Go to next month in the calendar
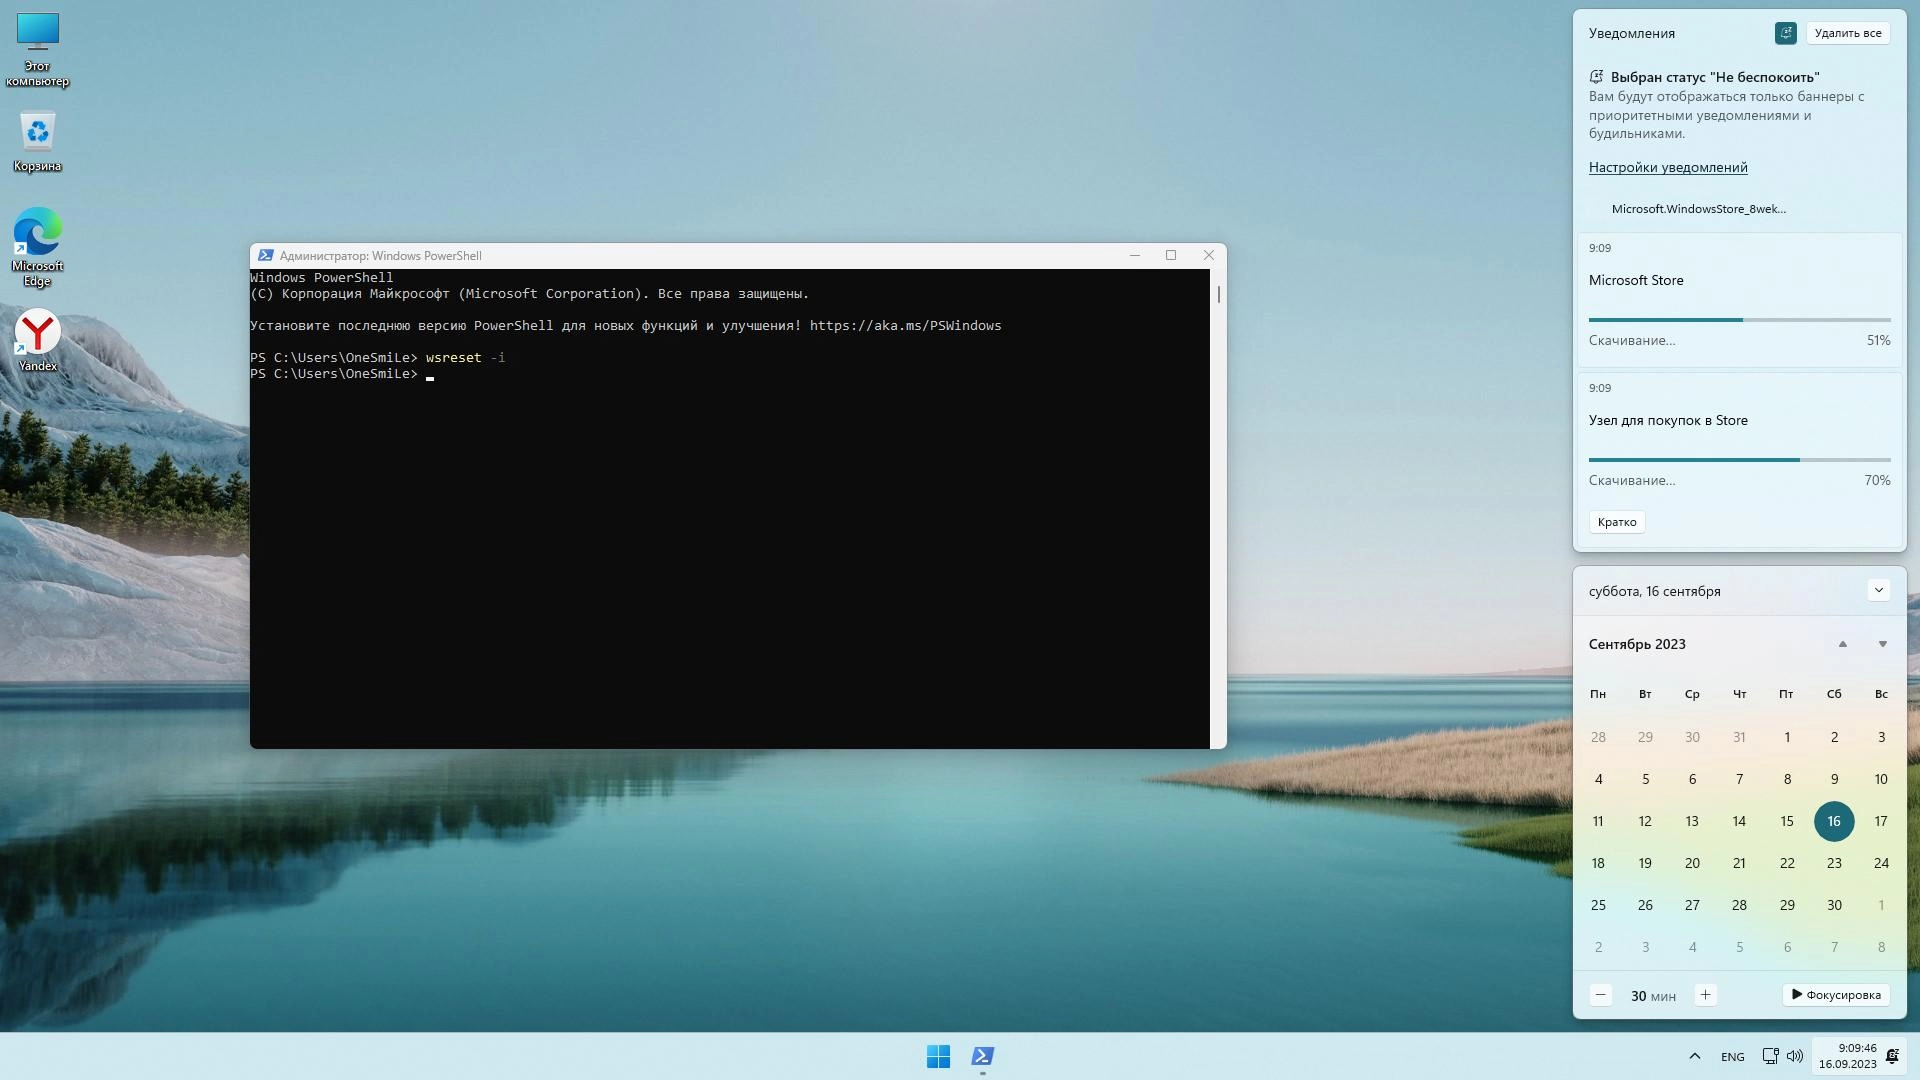The image size is (1920, 1080). [x=1882, y=644]
